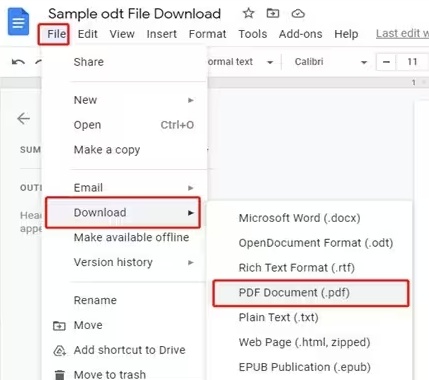Click the trash can icon in the menu
429x380 pixels.
(59, 375)
